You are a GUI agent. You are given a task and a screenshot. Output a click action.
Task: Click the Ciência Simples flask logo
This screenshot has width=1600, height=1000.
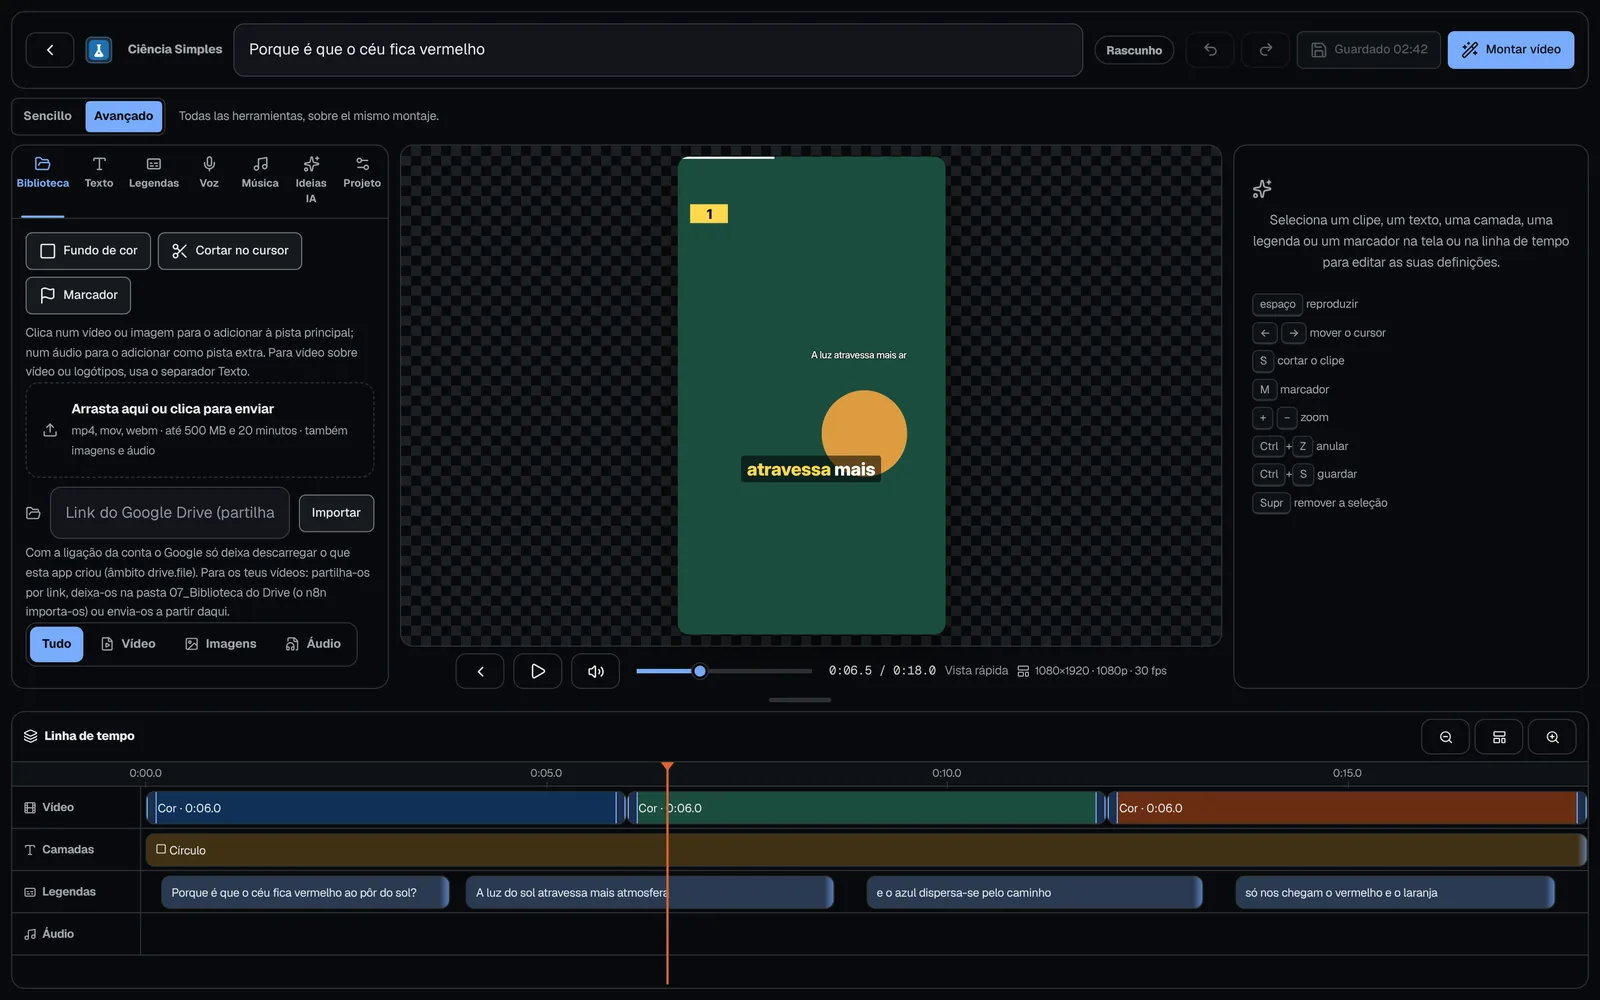98,50
